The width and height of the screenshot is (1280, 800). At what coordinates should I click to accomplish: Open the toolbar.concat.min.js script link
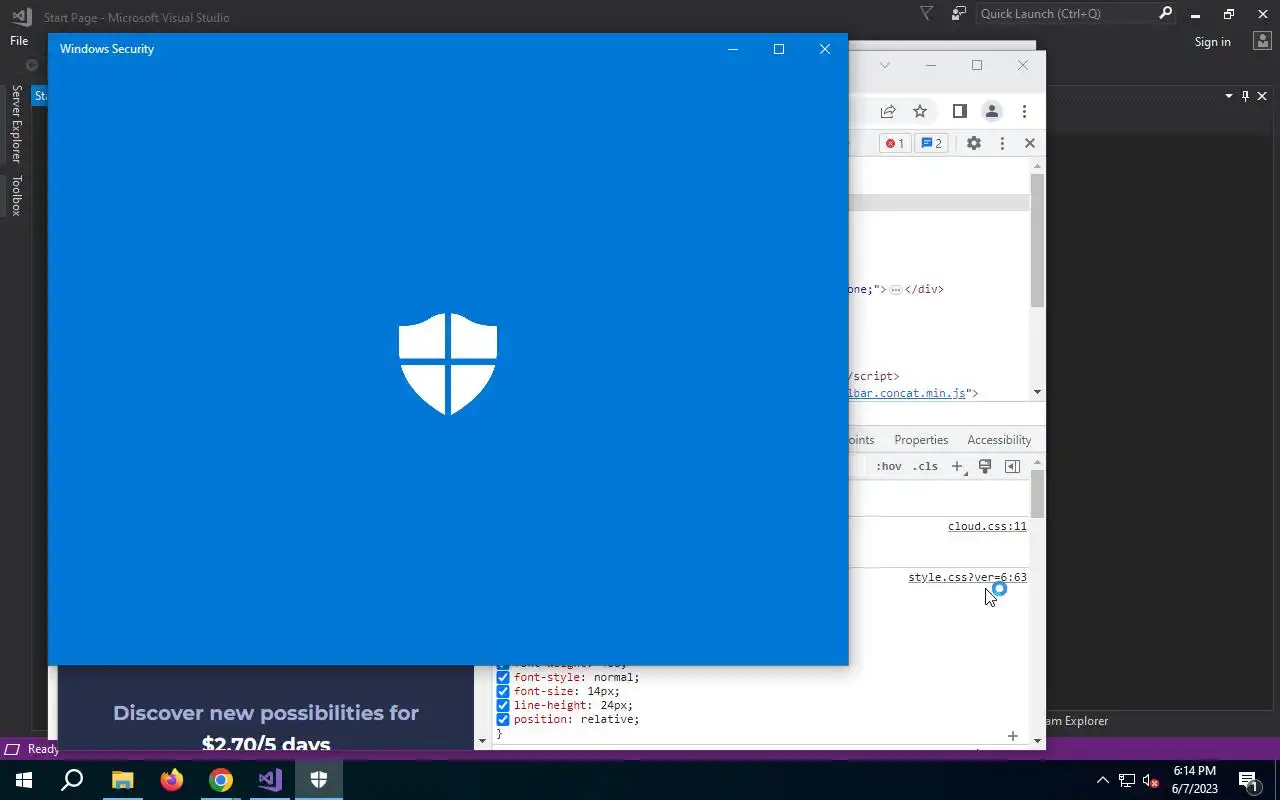[908, 393]
